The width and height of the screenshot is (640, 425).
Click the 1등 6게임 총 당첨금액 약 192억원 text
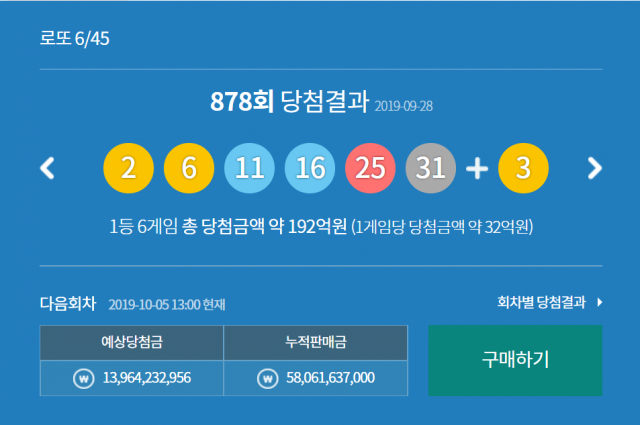228,226
